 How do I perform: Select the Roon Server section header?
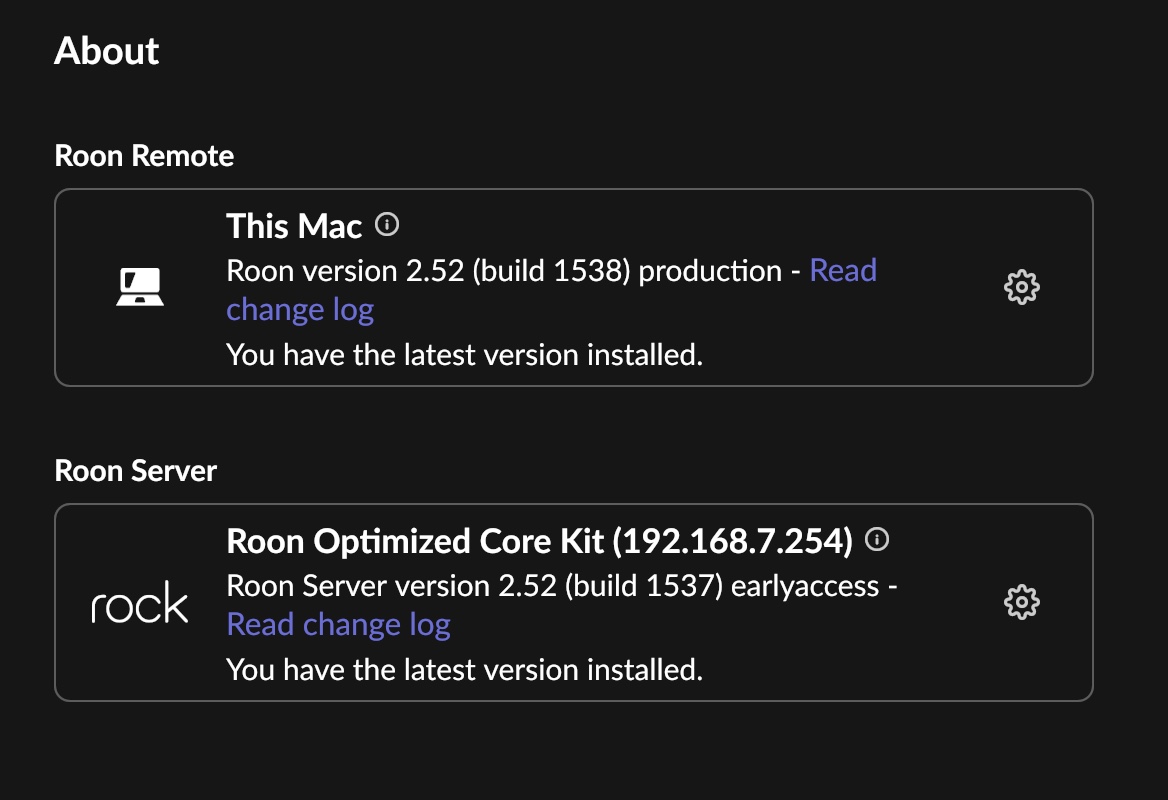coord(135,470)
